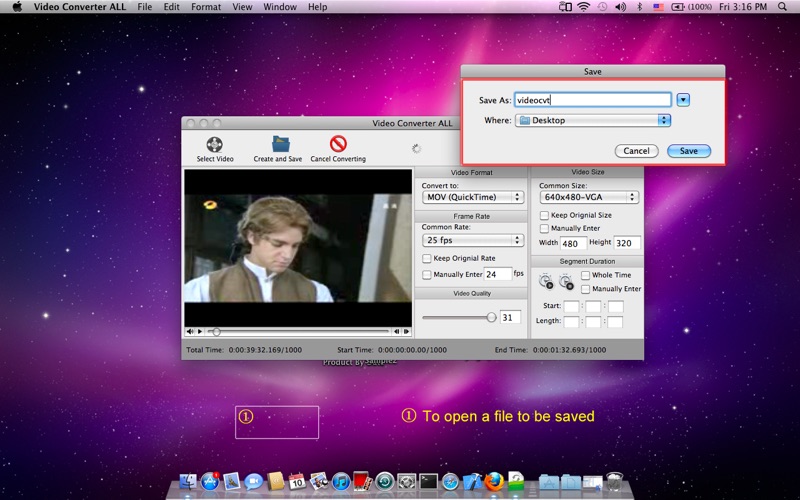Viewport: 800px width, 500px height.
Task: Click the first Start time box
Action: pos(571,306)
